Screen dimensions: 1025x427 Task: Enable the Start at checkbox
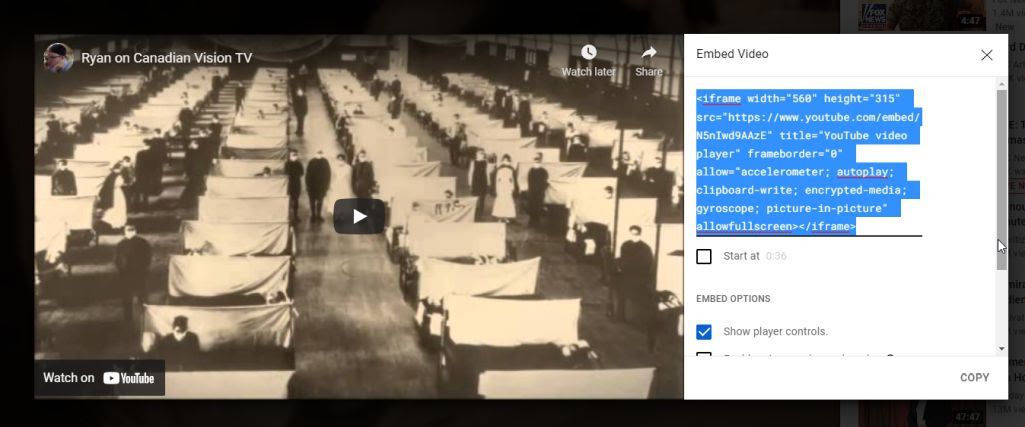(x=704, y=256)
